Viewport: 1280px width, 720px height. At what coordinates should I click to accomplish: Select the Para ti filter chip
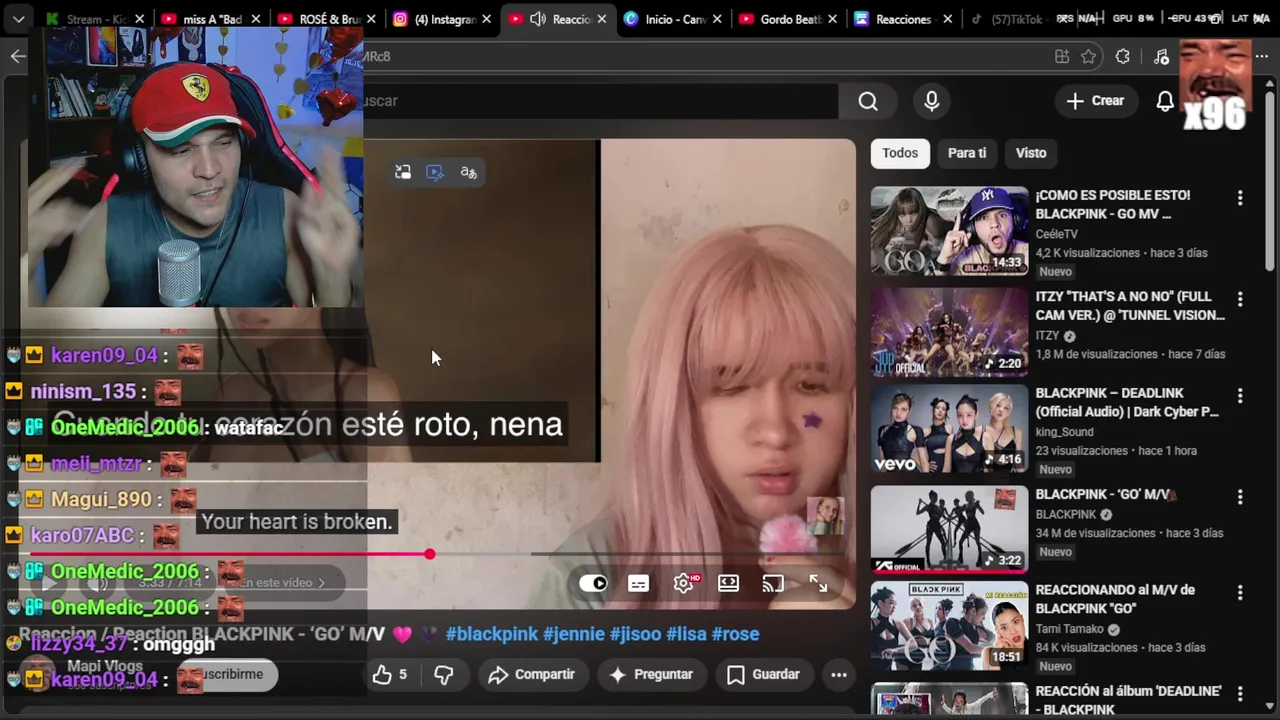(967, 153)
